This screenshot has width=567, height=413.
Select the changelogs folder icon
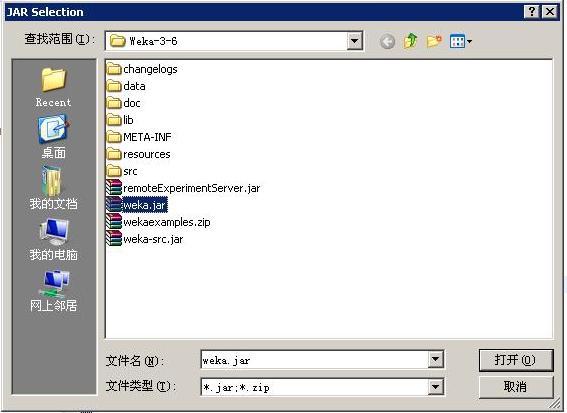114,69
